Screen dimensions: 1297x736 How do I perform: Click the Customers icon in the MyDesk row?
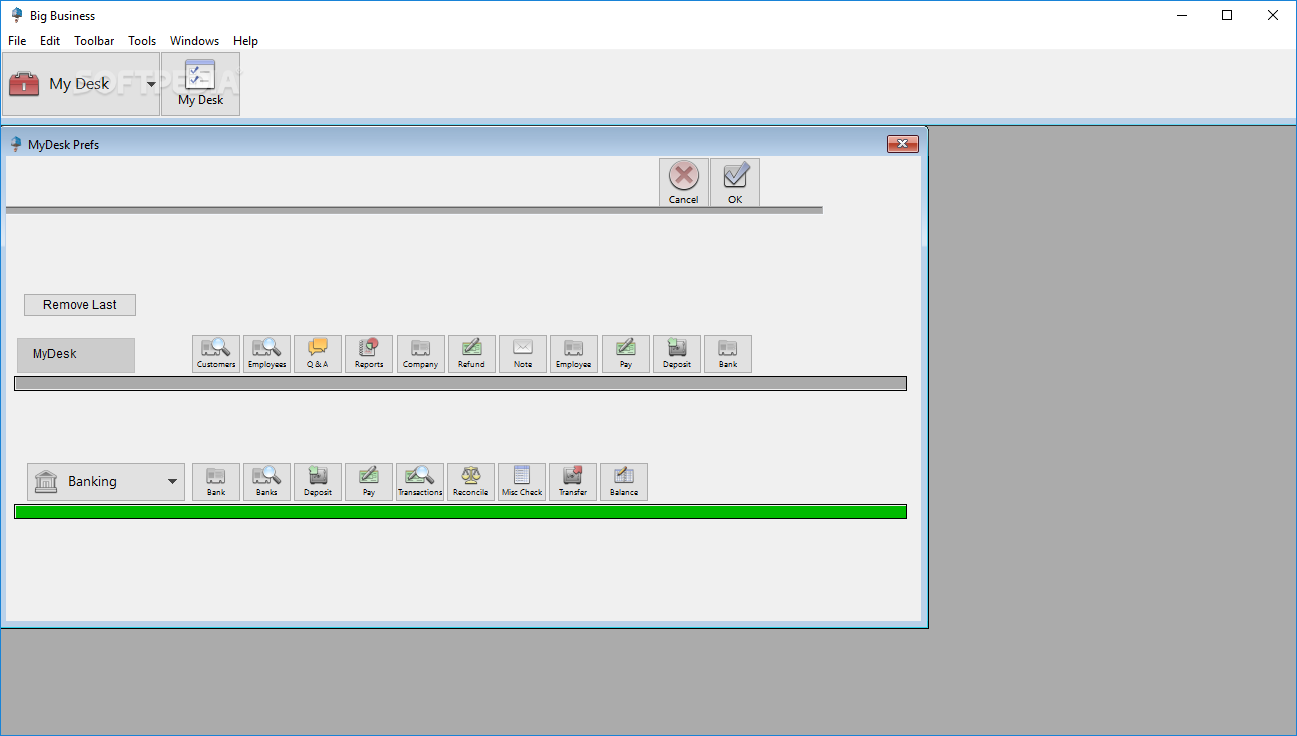pyautogui.click(x=216, y=354)
